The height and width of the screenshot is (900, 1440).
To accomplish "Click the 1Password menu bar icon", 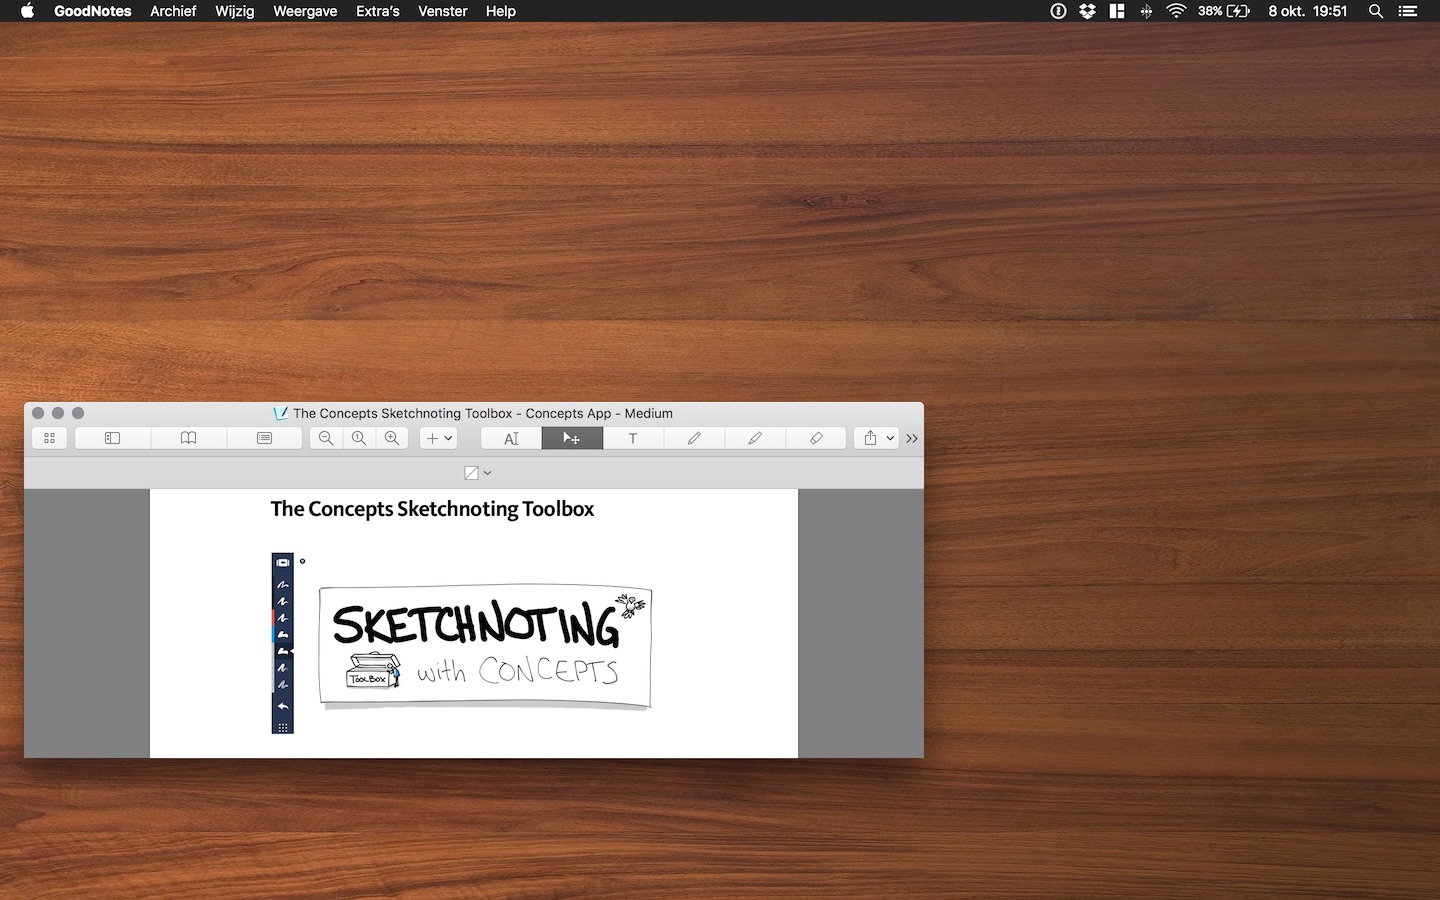I will [x=1058, y=11].
